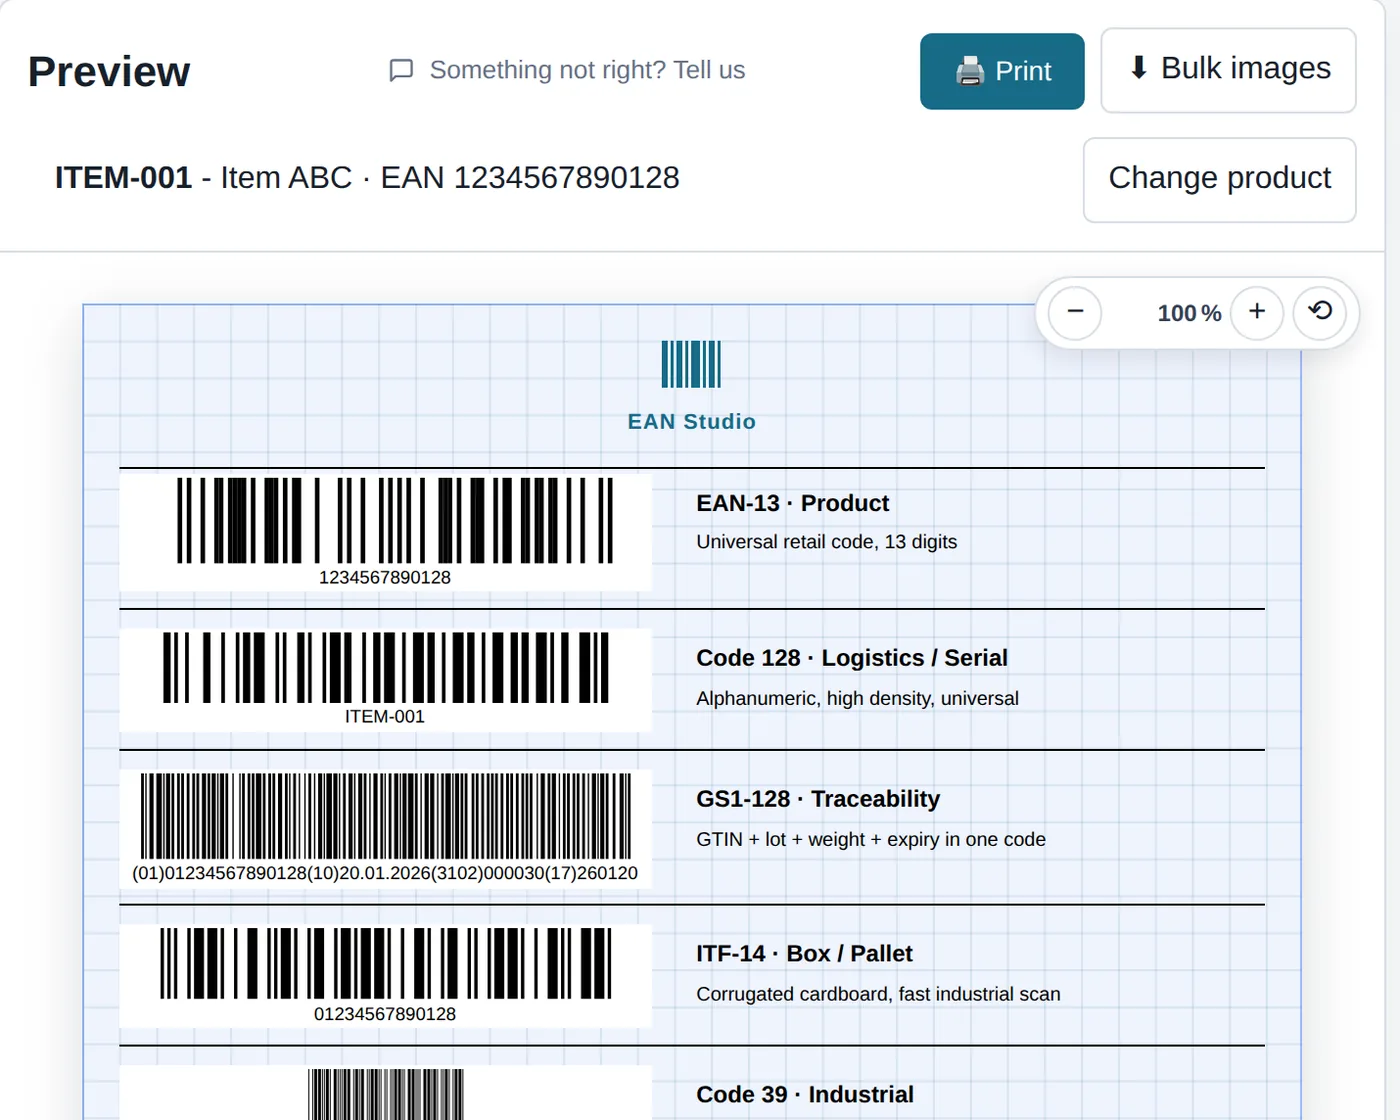Click the EAN Studio barcode logo
This screenshot has width=1400, height=1120.
[691, 364]
